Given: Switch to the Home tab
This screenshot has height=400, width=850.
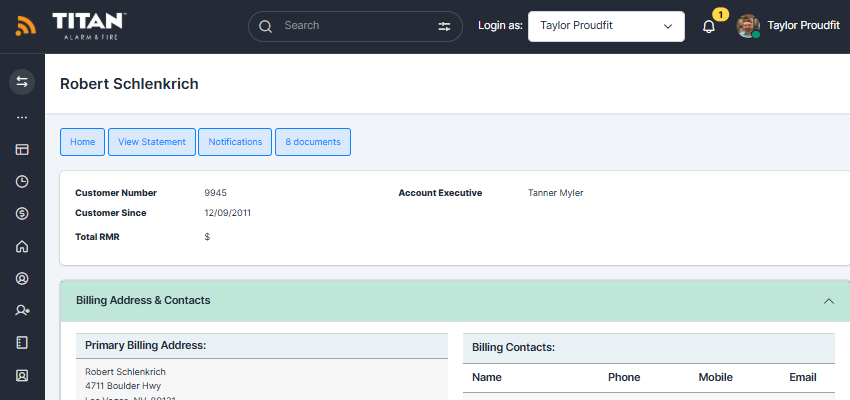Looking at the screenshot, I should pos(82,142).
